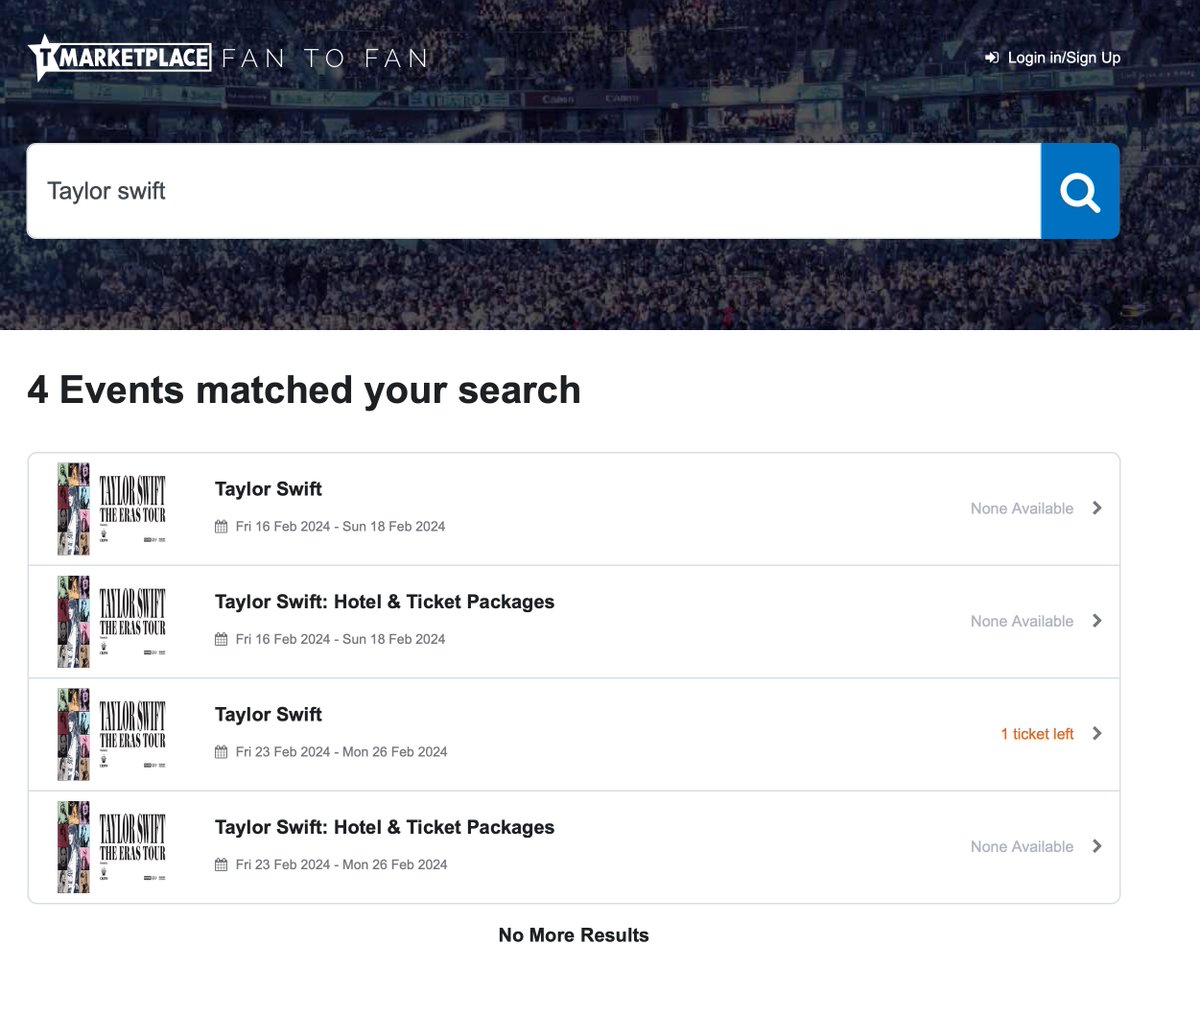
Task: Click date text of last row Hotel Packages
Action: [x=341, y=866]
